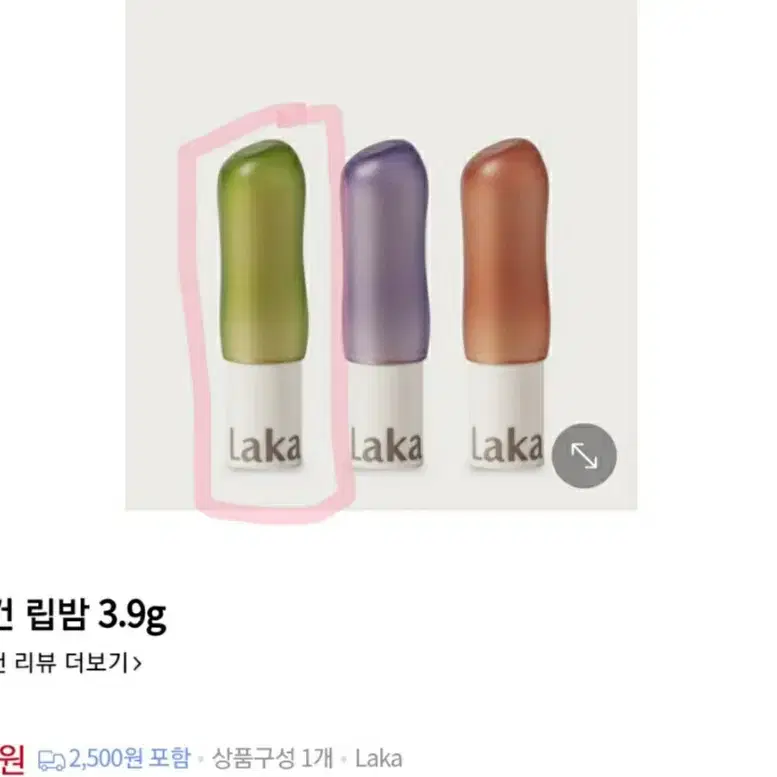Click the delivery truck icon

coord(52,759)
